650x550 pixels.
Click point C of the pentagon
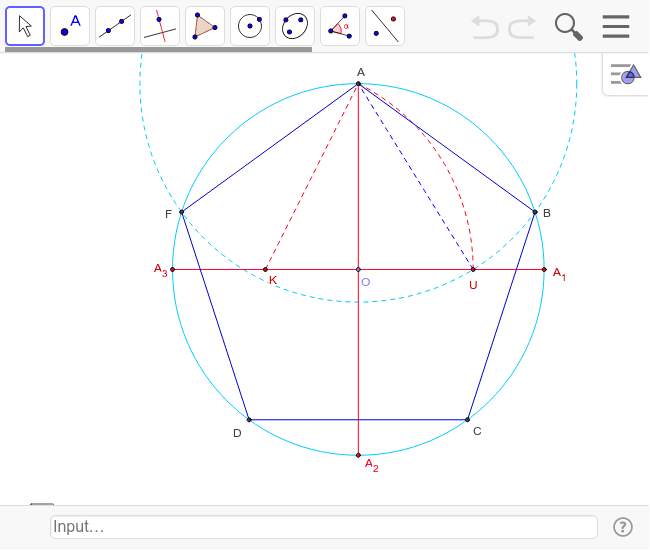(468, 419)
